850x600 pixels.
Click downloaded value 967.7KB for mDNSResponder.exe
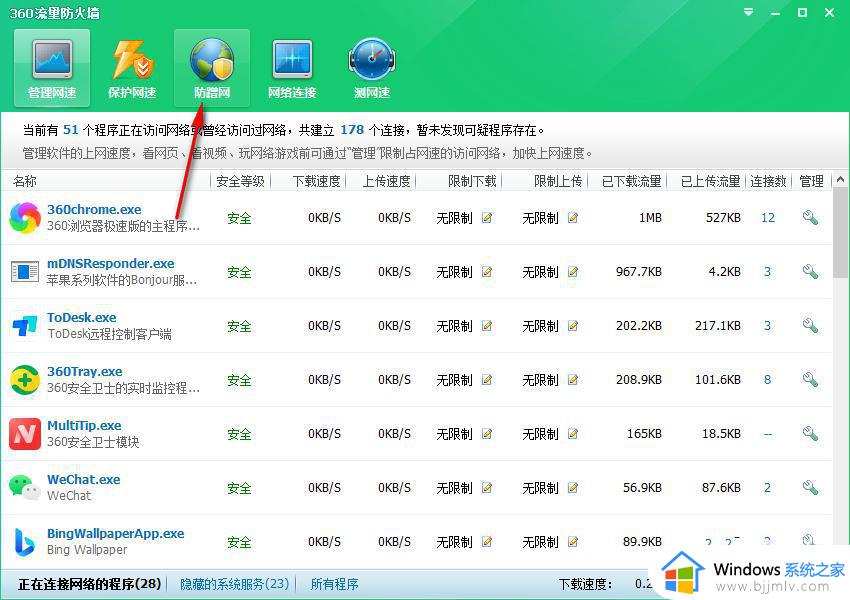(x=639, y=272)
